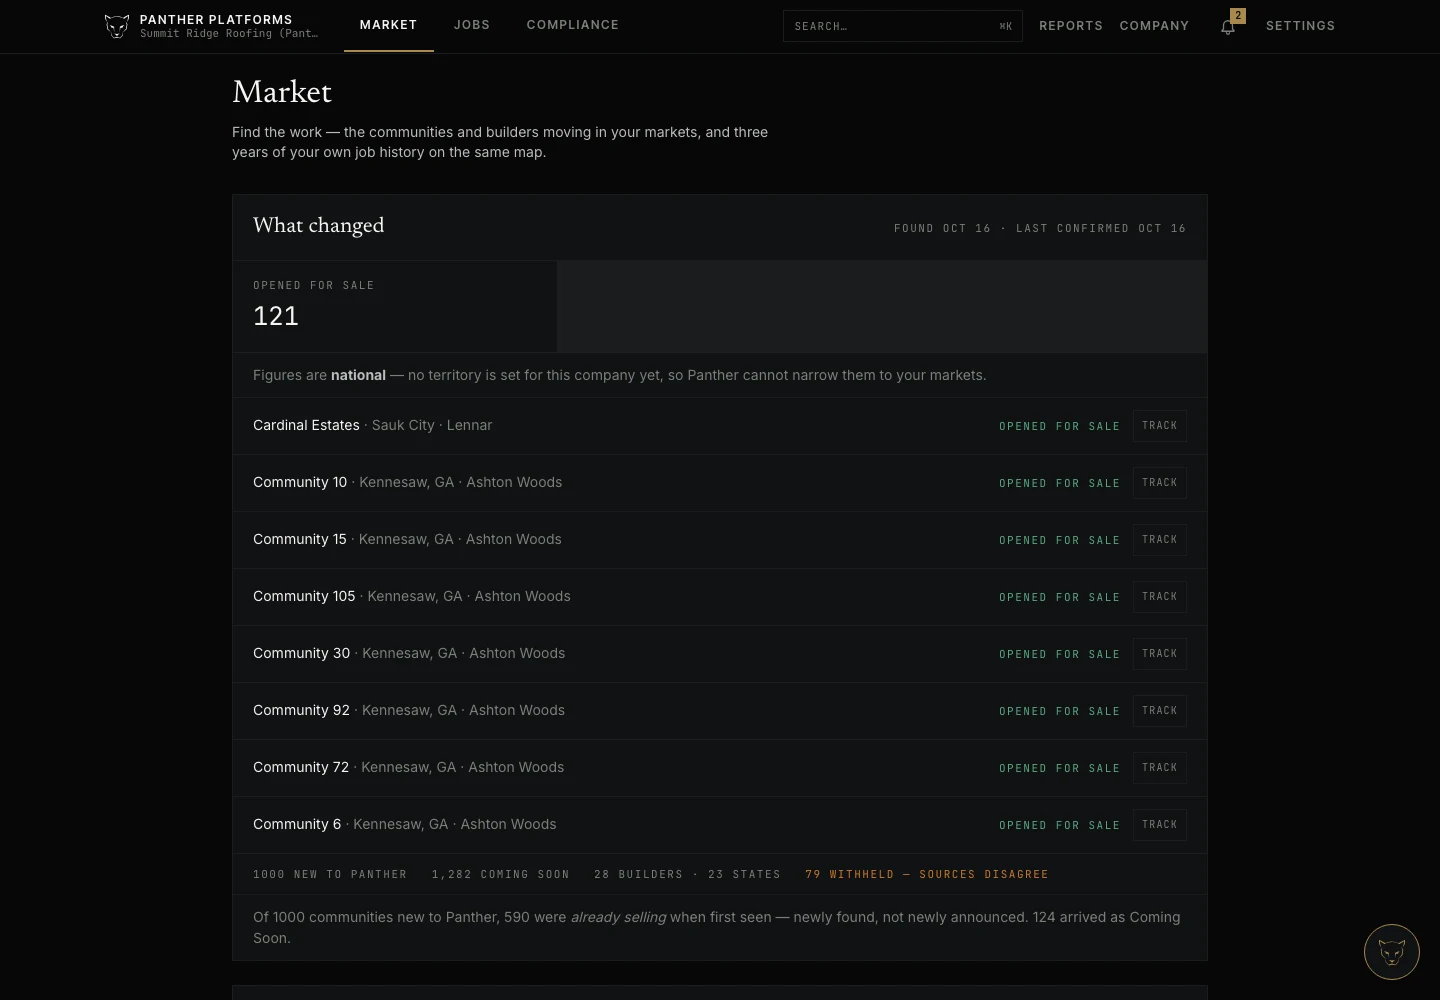Click the Panther Platforms logo icon
The height and width of the screenshot is (1000, 1440).
point(117,26)
